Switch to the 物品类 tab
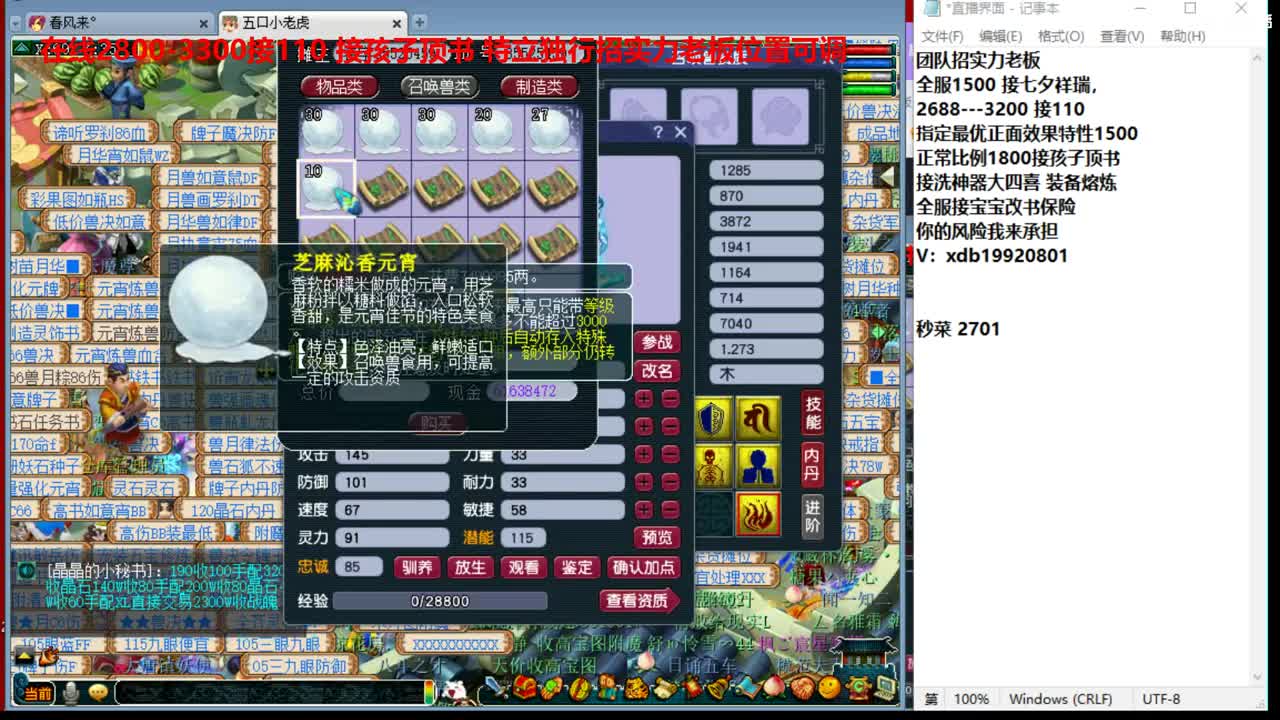The height and width of the screenshot is (720, 1280). (340, 87)
